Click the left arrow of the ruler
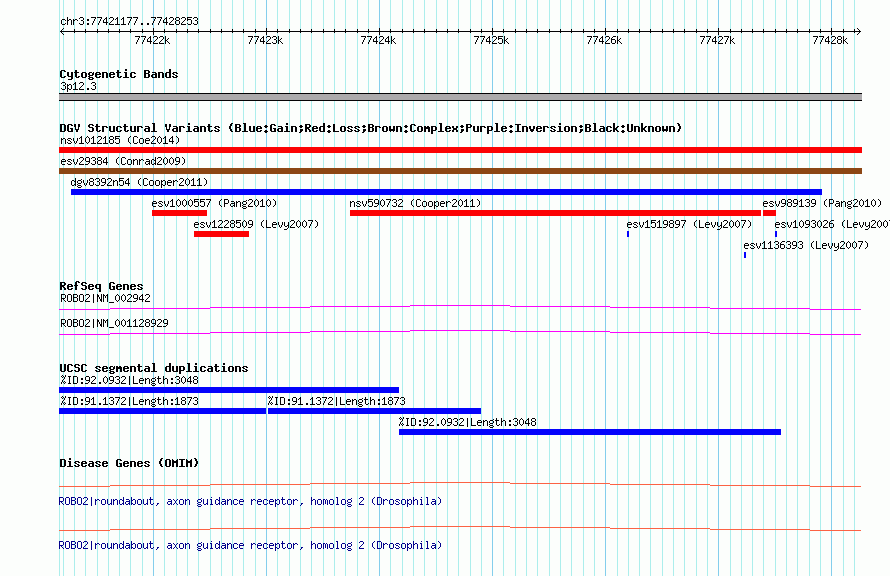890x576 pixels. click(62, 31)
